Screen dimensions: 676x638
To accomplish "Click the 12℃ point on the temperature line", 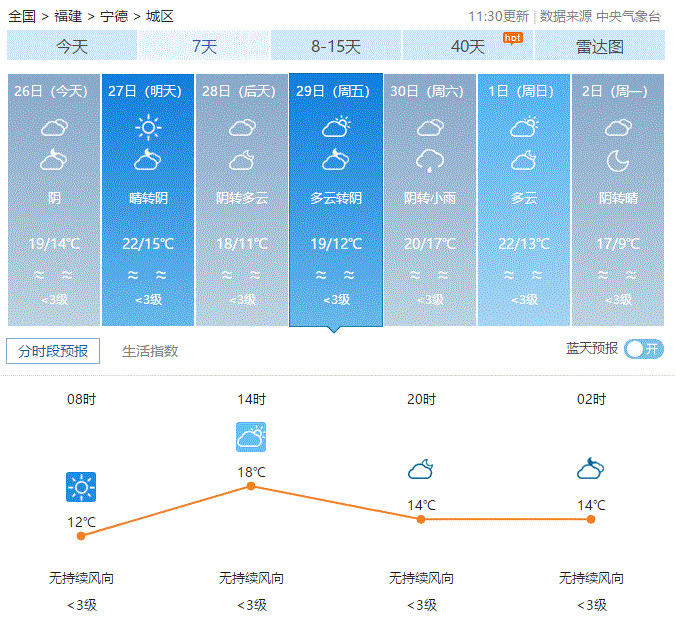I will click(81, 536).
